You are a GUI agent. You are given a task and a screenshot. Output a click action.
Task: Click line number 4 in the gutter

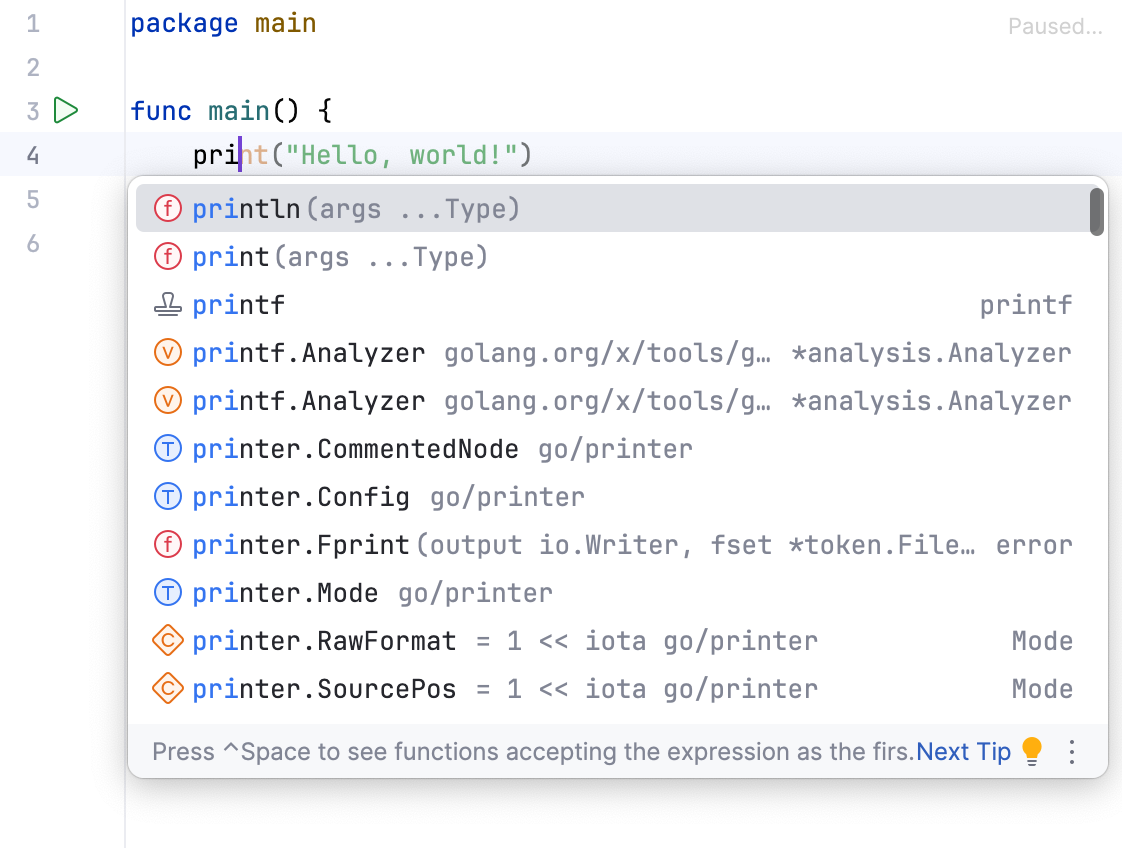click(x=33, y=154)
